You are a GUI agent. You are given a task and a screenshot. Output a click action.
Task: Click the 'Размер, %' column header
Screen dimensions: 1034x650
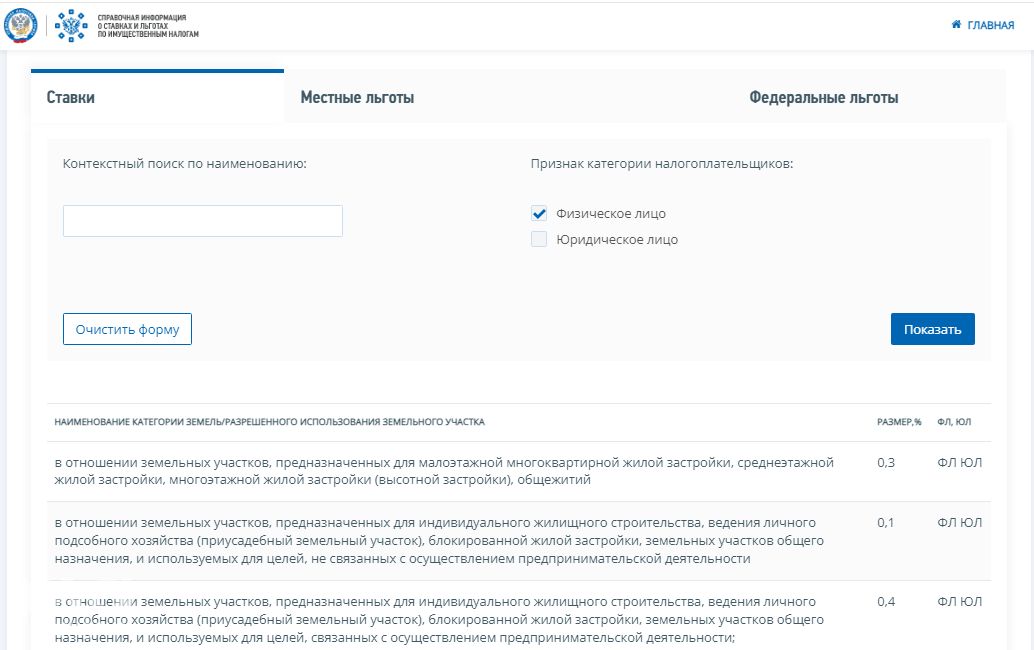tap(898, 422)
